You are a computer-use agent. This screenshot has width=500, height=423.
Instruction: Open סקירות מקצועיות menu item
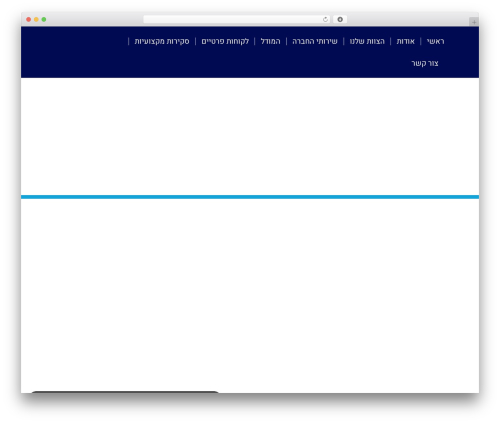[x=162, y=41]
